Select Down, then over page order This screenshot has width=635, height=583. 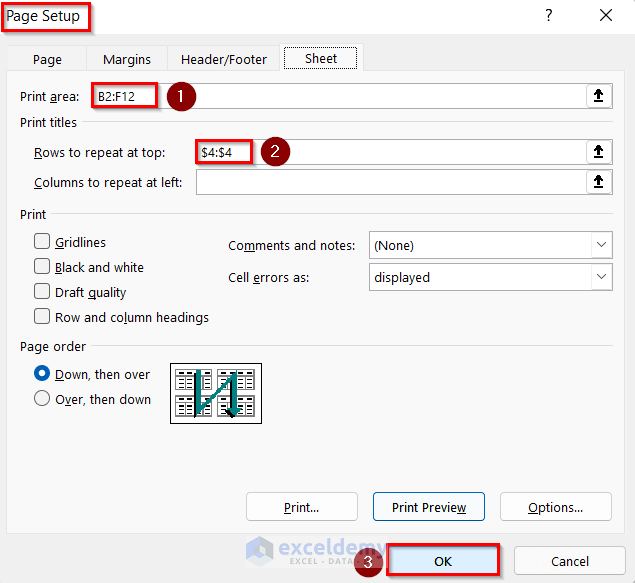(x=42, y=373)
